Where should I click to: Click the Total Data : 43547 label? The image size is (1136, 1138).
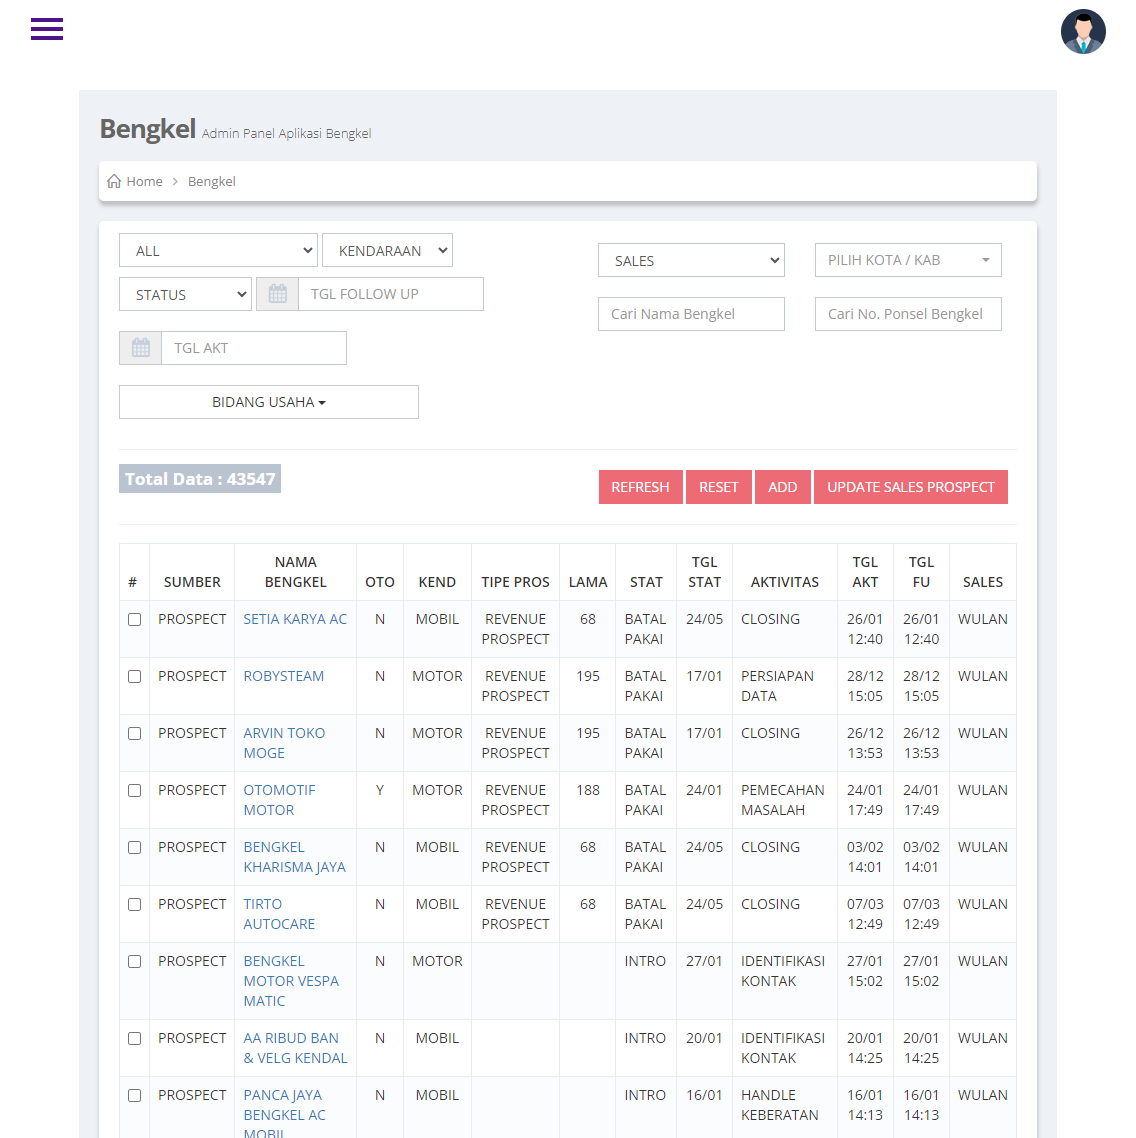tap(200, 479)
